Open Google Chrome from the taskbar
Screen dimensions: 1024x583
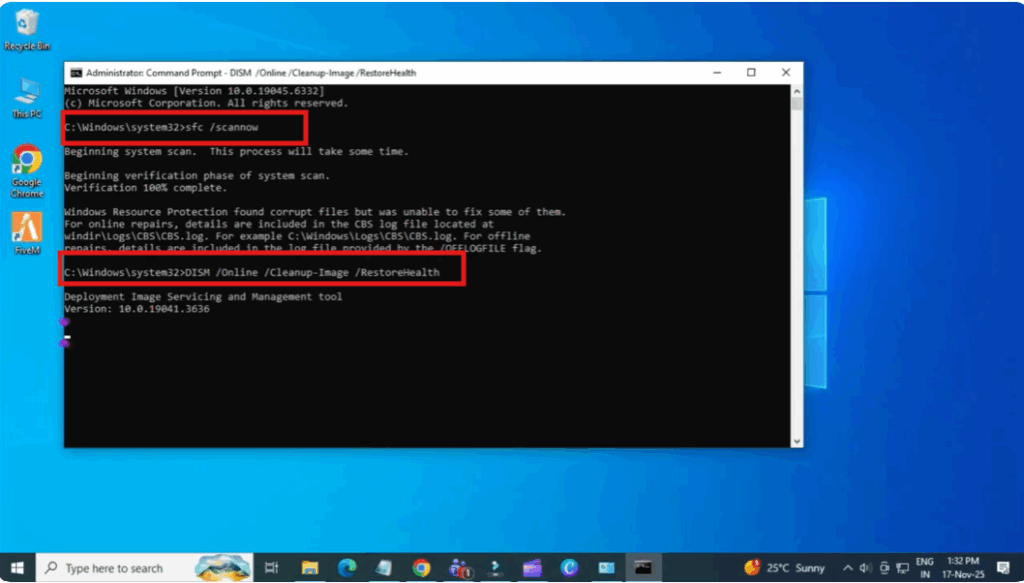(422, 567)
